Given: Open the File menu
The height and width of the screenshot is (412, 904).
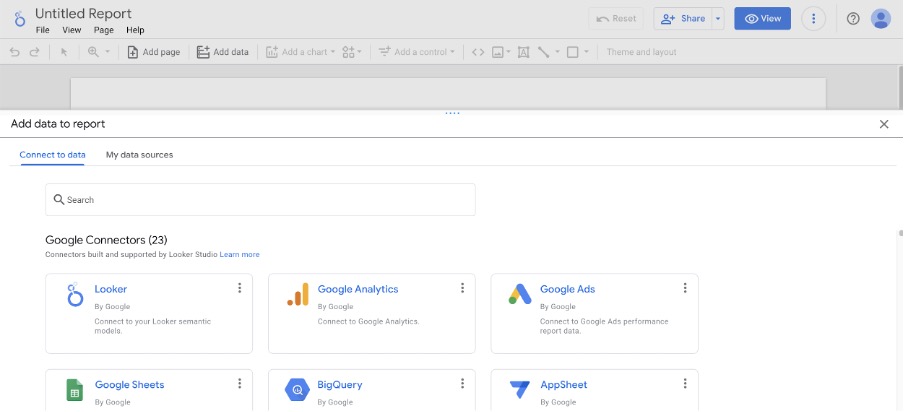Looking at the screenshot, I should (x=43, y=30).
